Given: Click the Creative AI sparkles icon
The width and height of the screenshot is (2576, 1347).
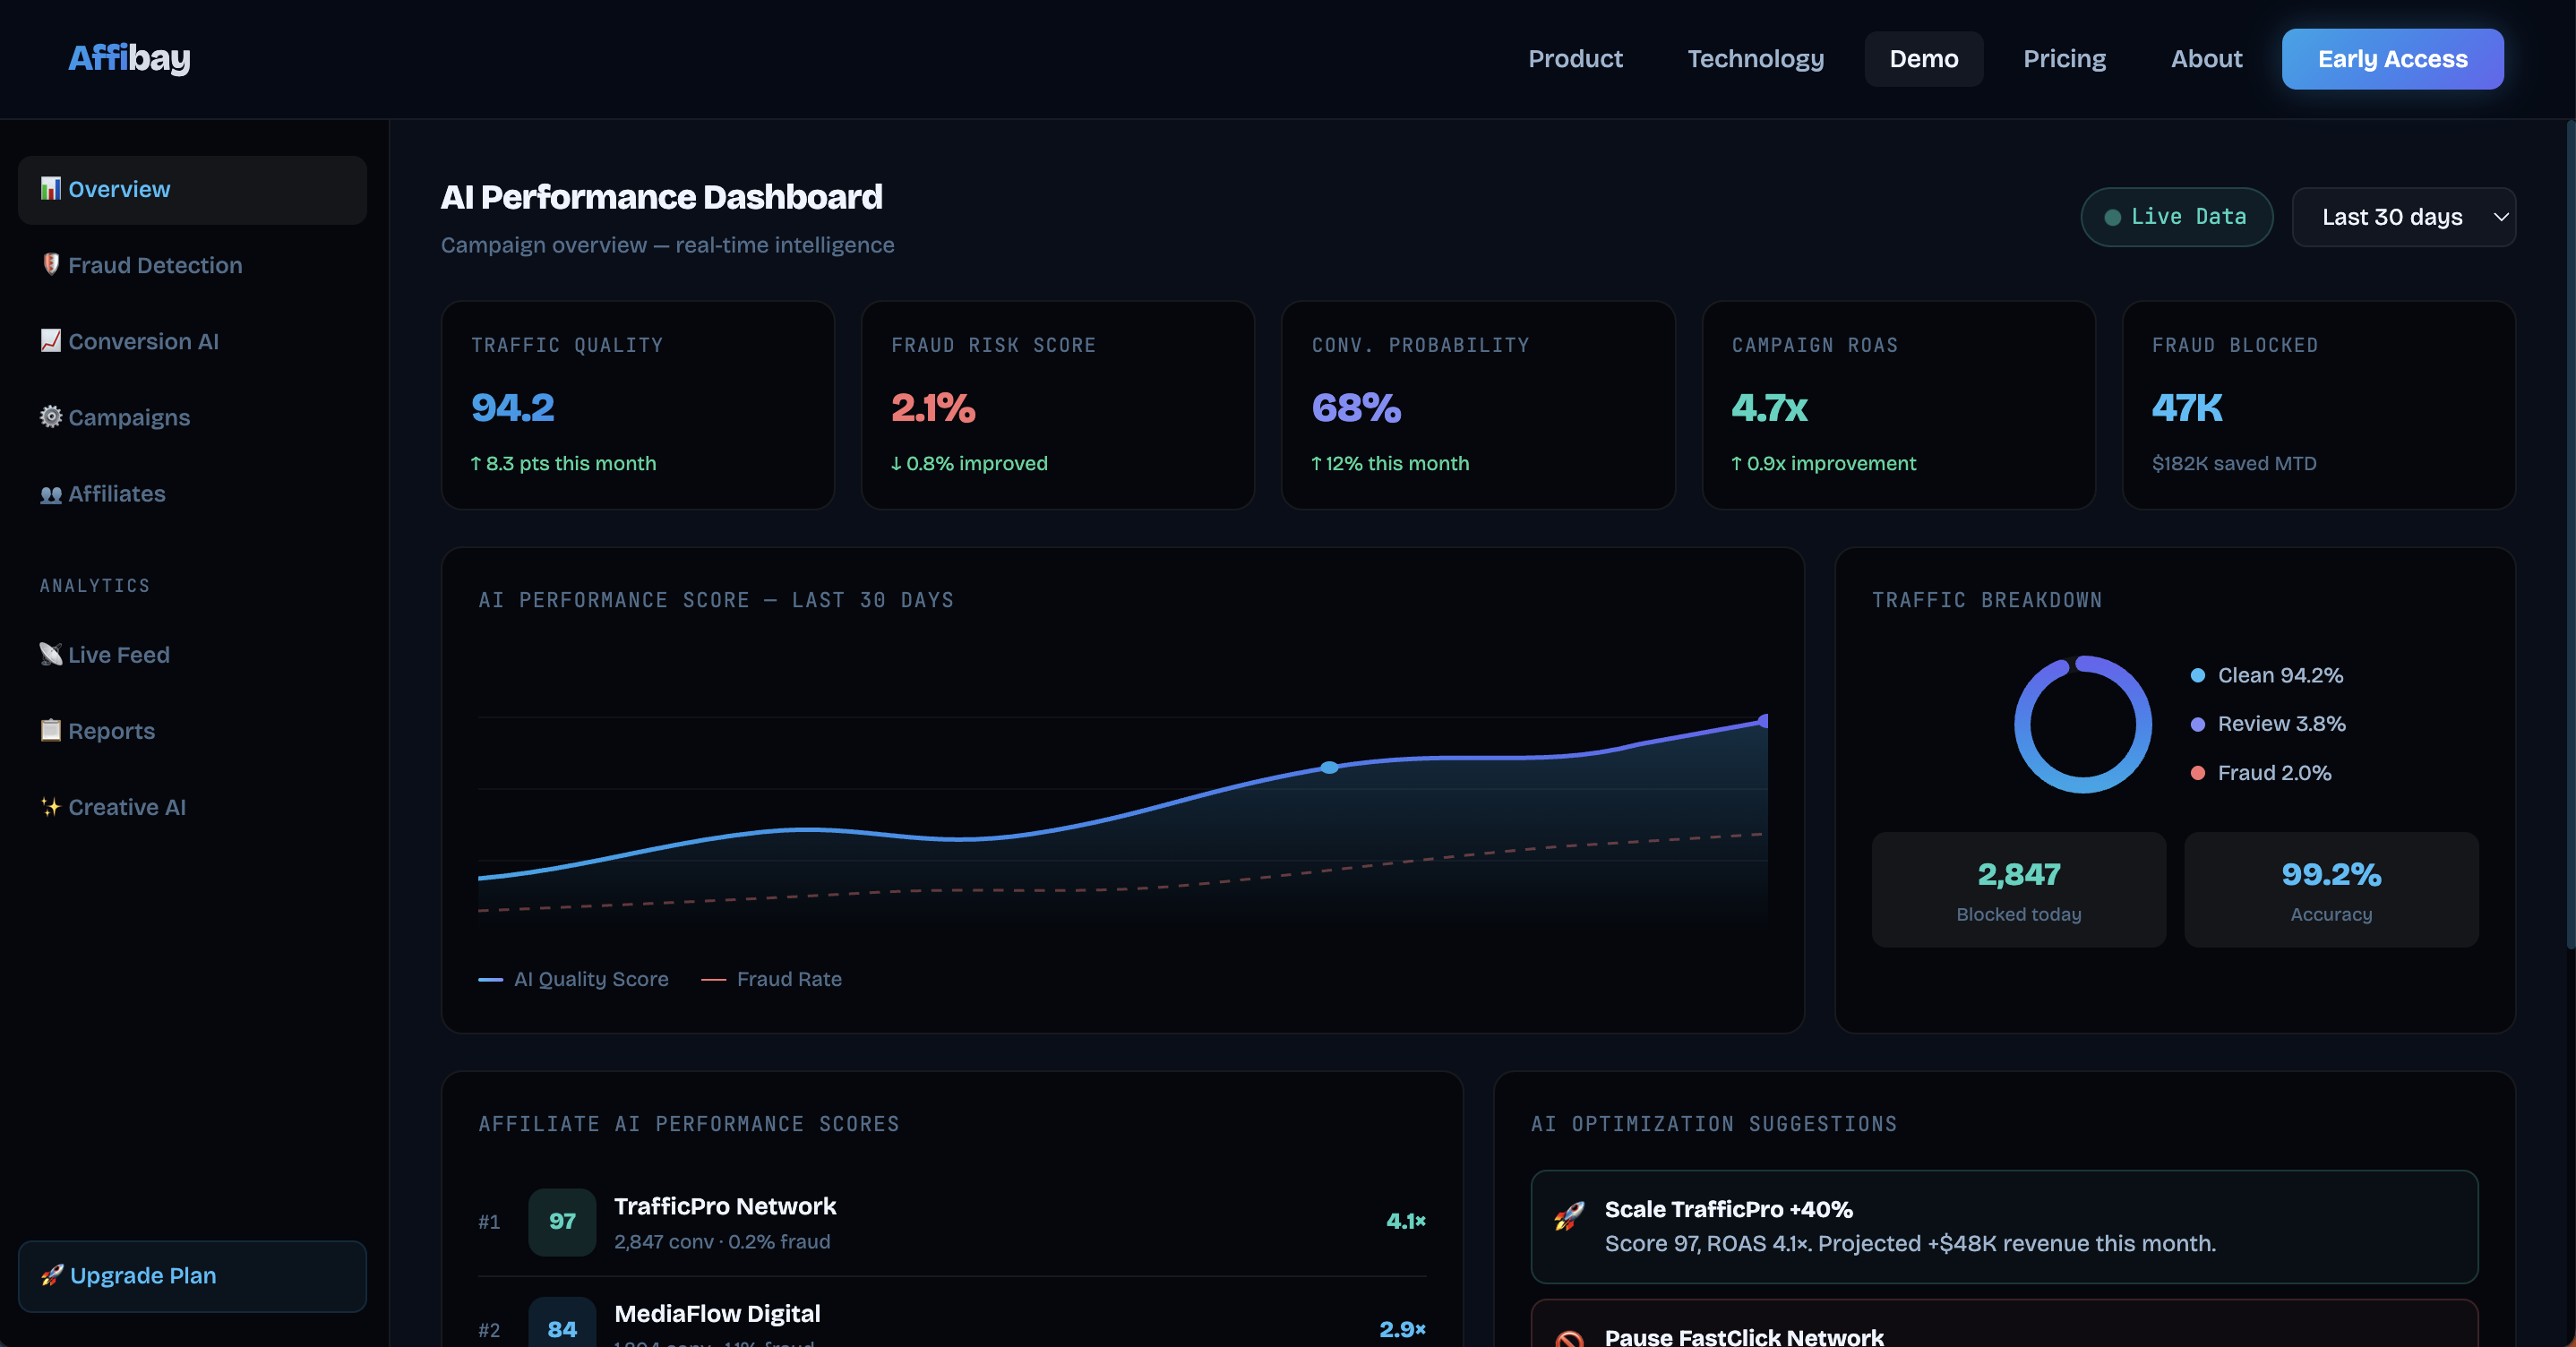Looking at the screenshot, I should [x=50, y=807].
